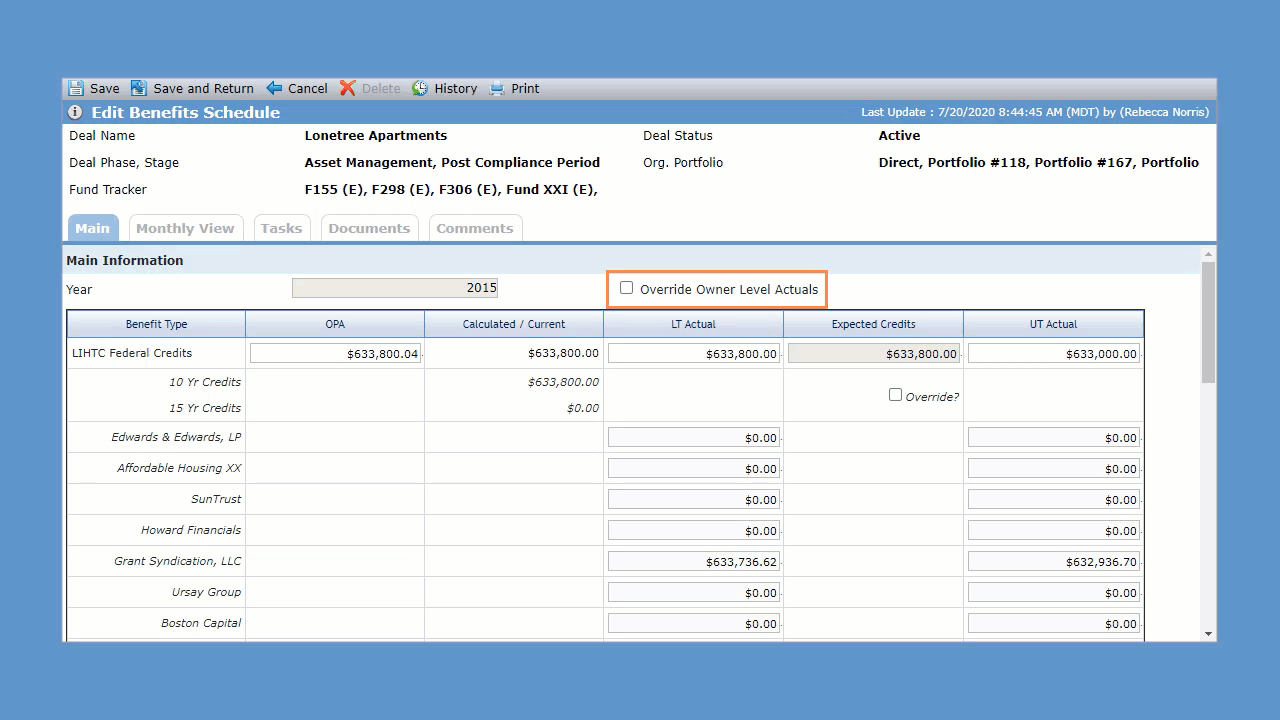Open the Documents tab

369,228
